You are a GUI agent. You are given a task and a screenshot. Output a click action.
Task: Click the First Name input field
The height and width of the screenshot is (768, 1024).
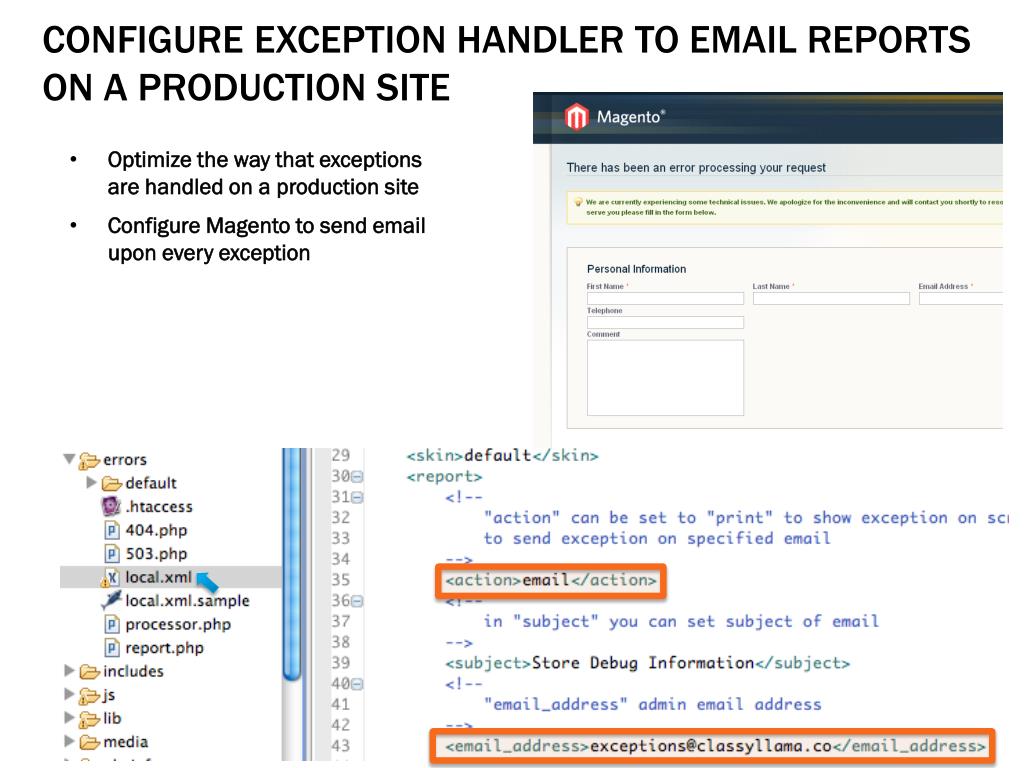[665, 298]
